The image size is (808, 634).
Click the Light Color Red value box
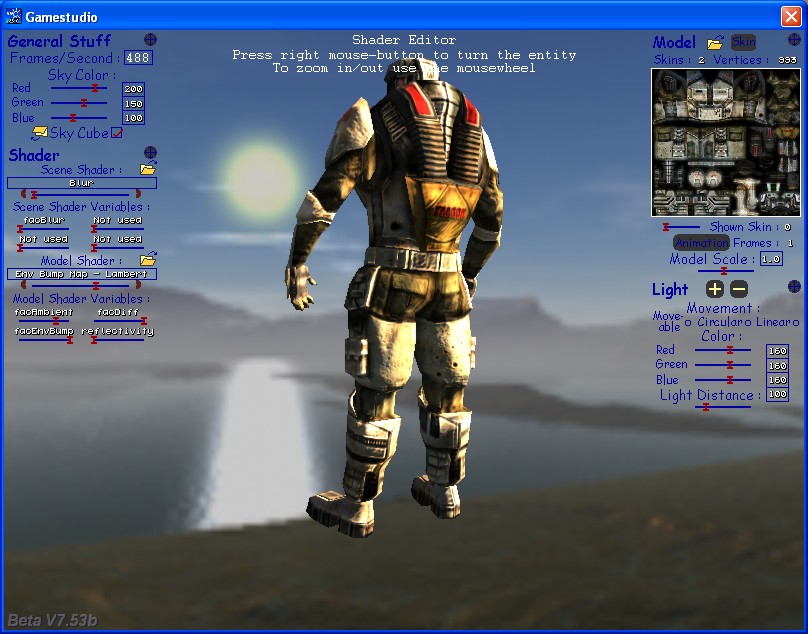tap(777, 351)
